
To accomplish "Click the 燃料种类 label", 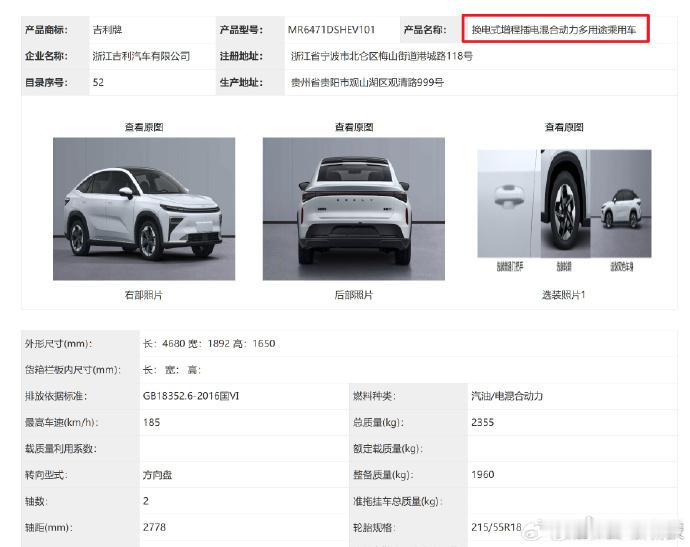I will click(x=374, y=396).
